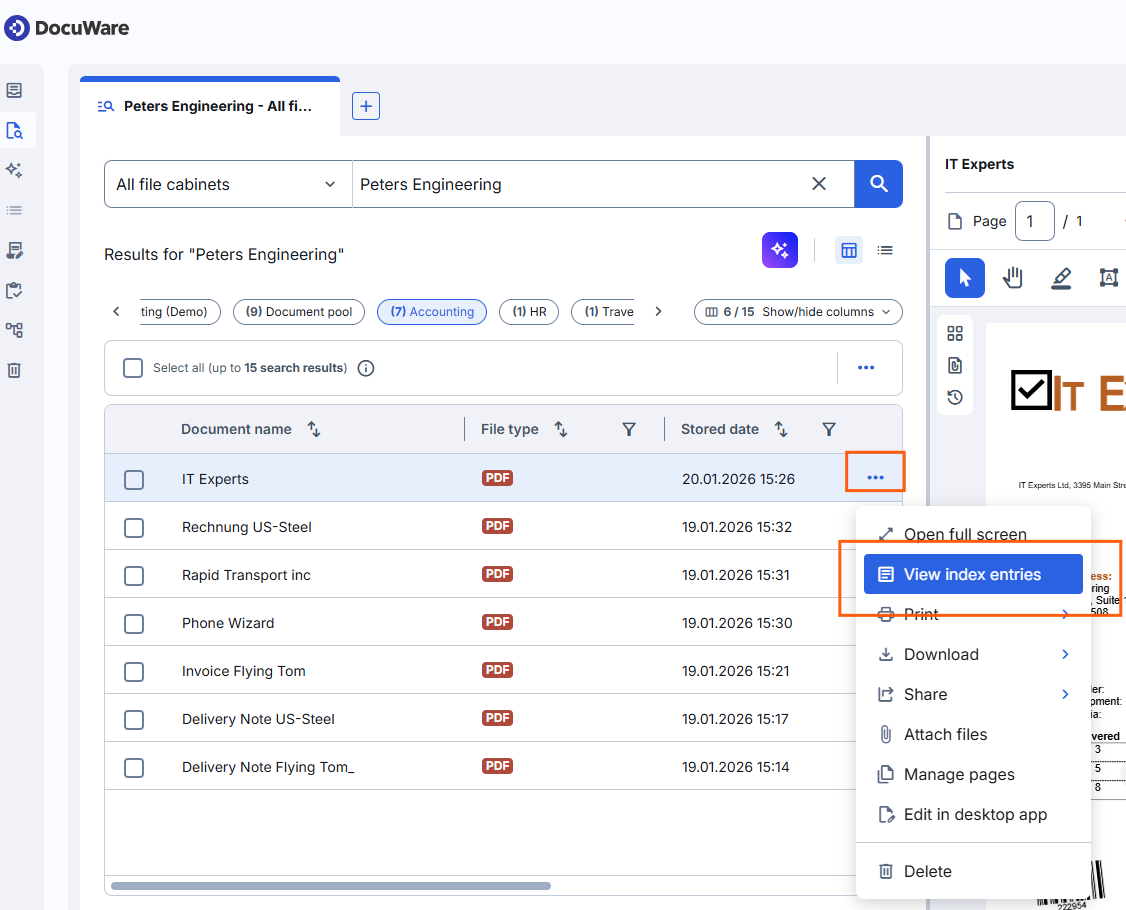
Task: Open IT Experts row three-dot menu
Action: coord(875,478)
